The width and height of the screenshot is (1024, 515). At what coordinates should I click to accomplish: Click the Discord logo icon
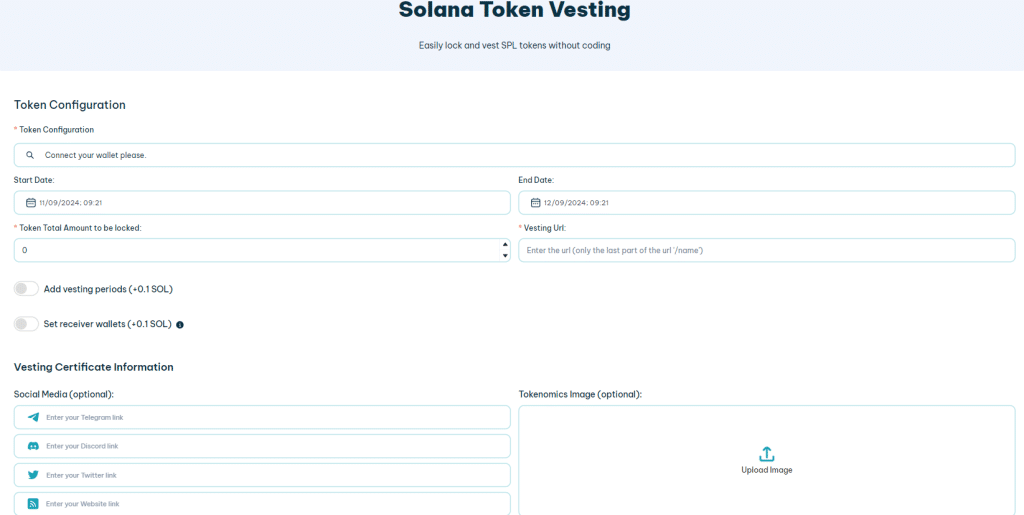coord(33,446)
